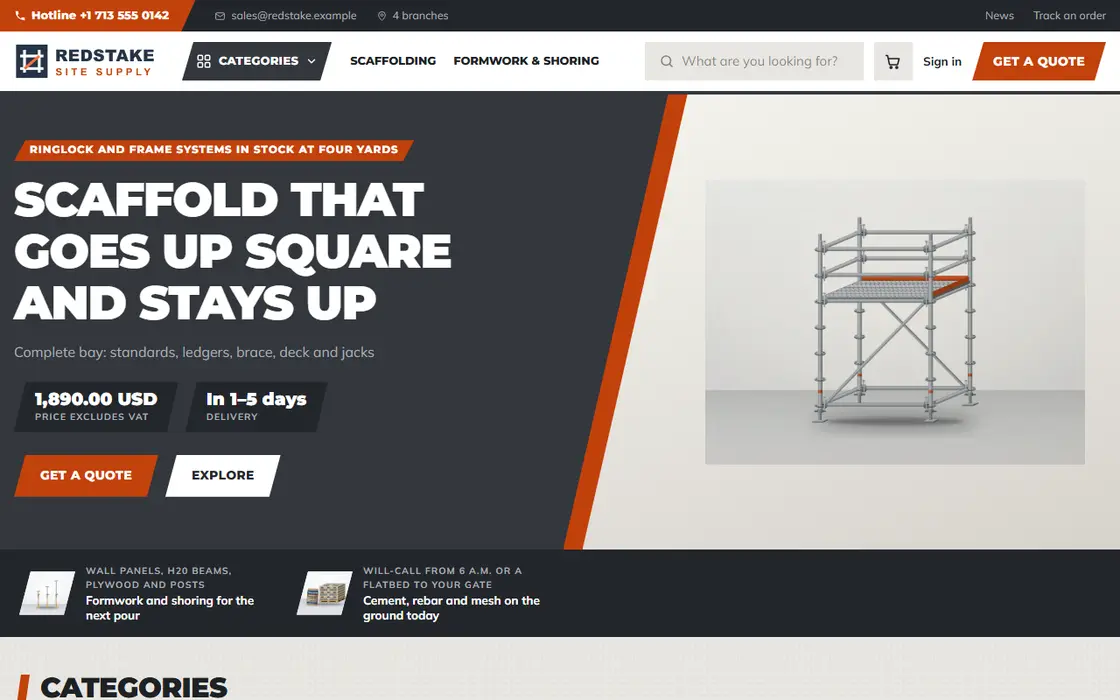The width and height of the screenshot is (1120, 700).
Task: Open the shopping cart
Action: click(893, 61)
